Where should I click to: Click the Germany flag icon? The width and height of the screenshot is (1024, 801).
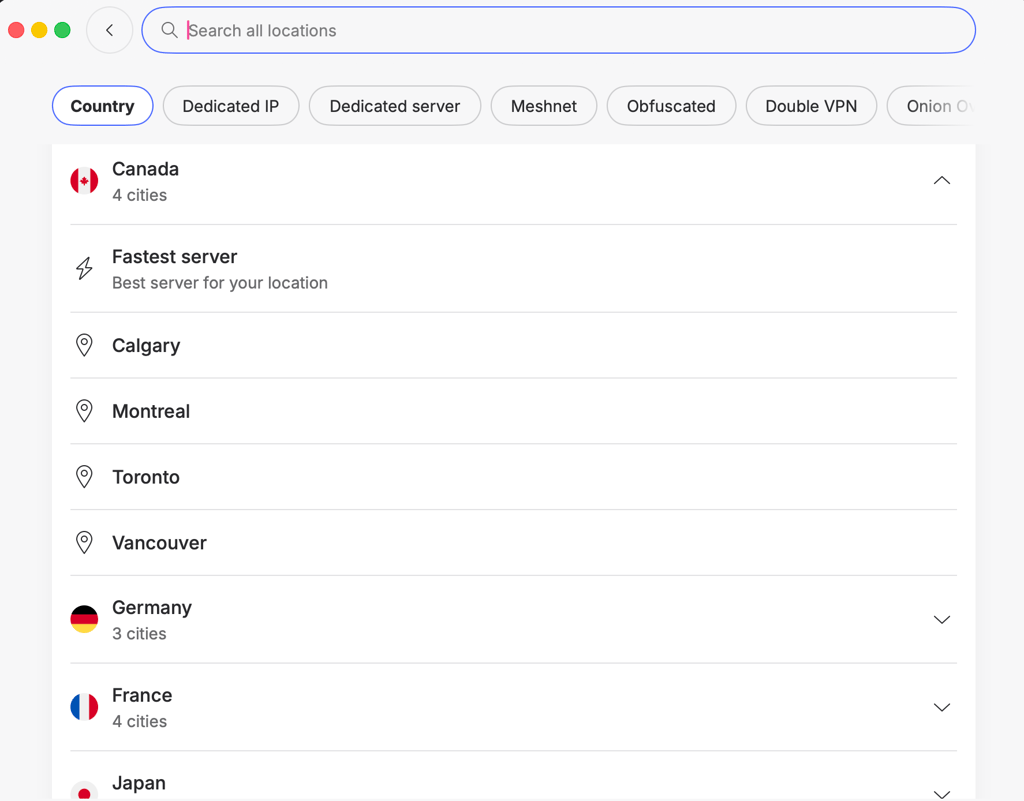(x=84, y=620)
